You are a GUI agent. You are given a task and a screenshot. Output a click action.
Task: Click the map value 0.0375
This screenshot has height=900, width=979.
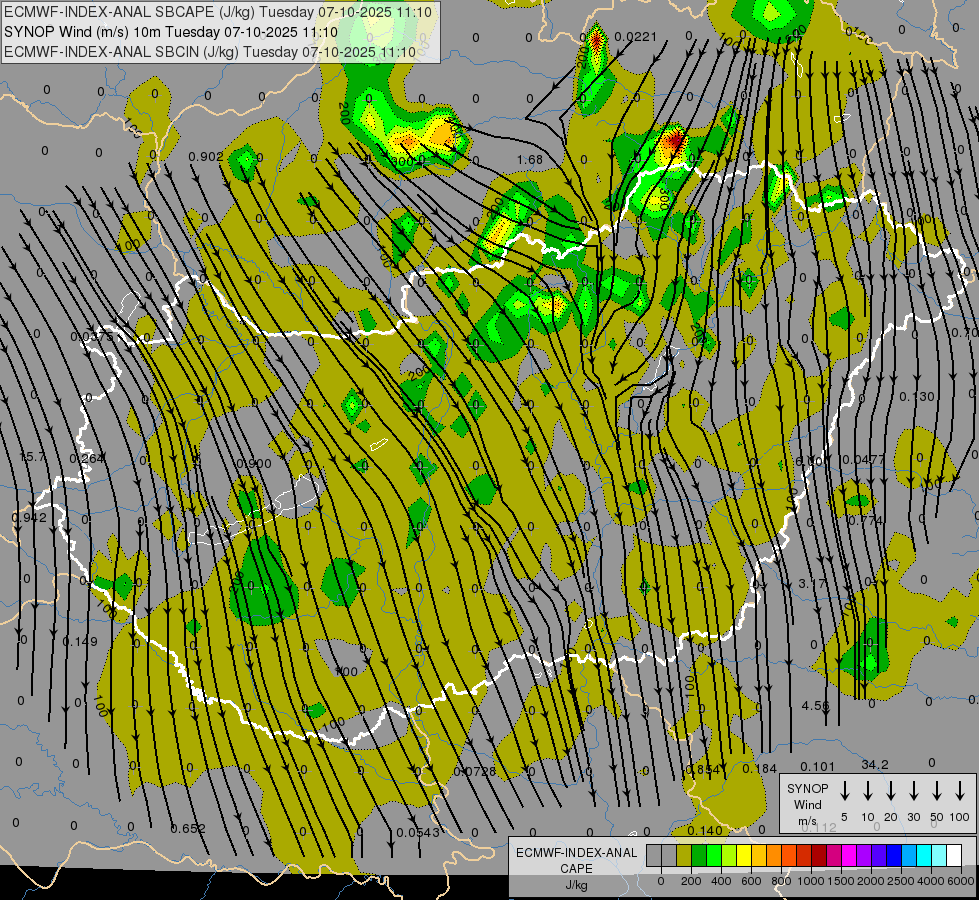pos(92,337)
